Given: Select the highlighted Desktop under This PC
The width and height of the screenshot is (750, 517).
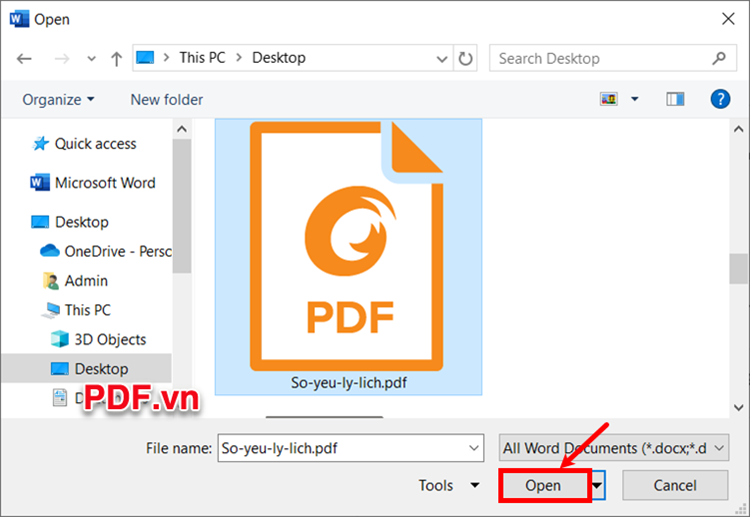Looking at the screenshot, I should [x=86, y=368].
